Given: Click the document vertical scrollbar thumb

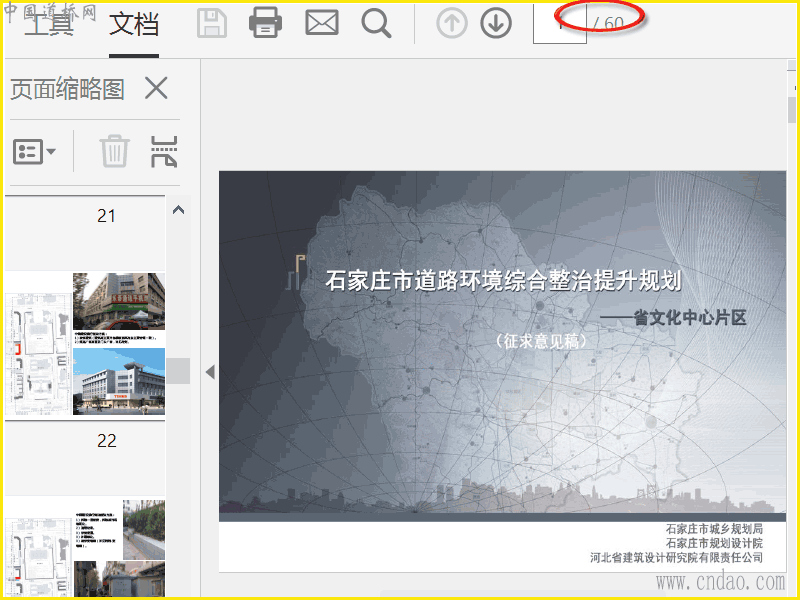Looking at the screenshot, I should coord(792,110).
